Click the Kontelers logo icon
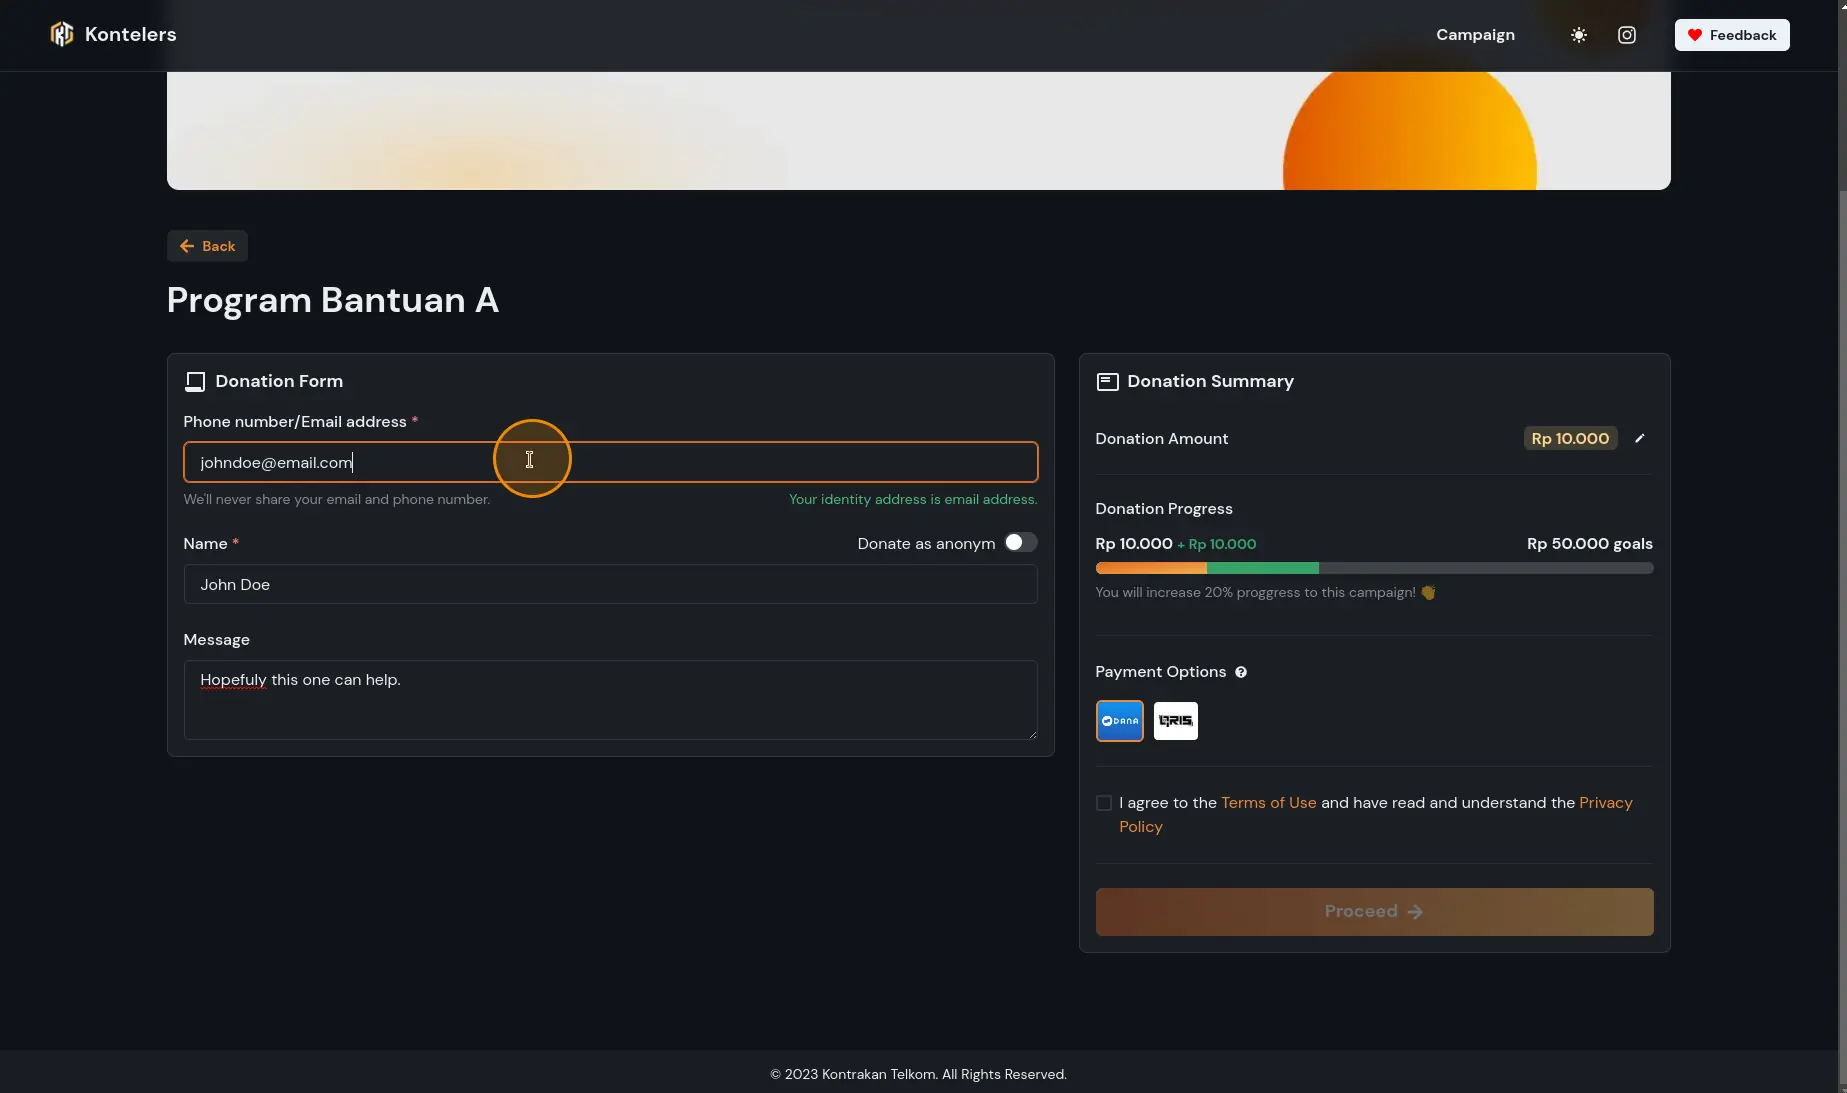The height and width of the screenshot is (1093, 1847). pyautogui.click(x=62, y=35)
